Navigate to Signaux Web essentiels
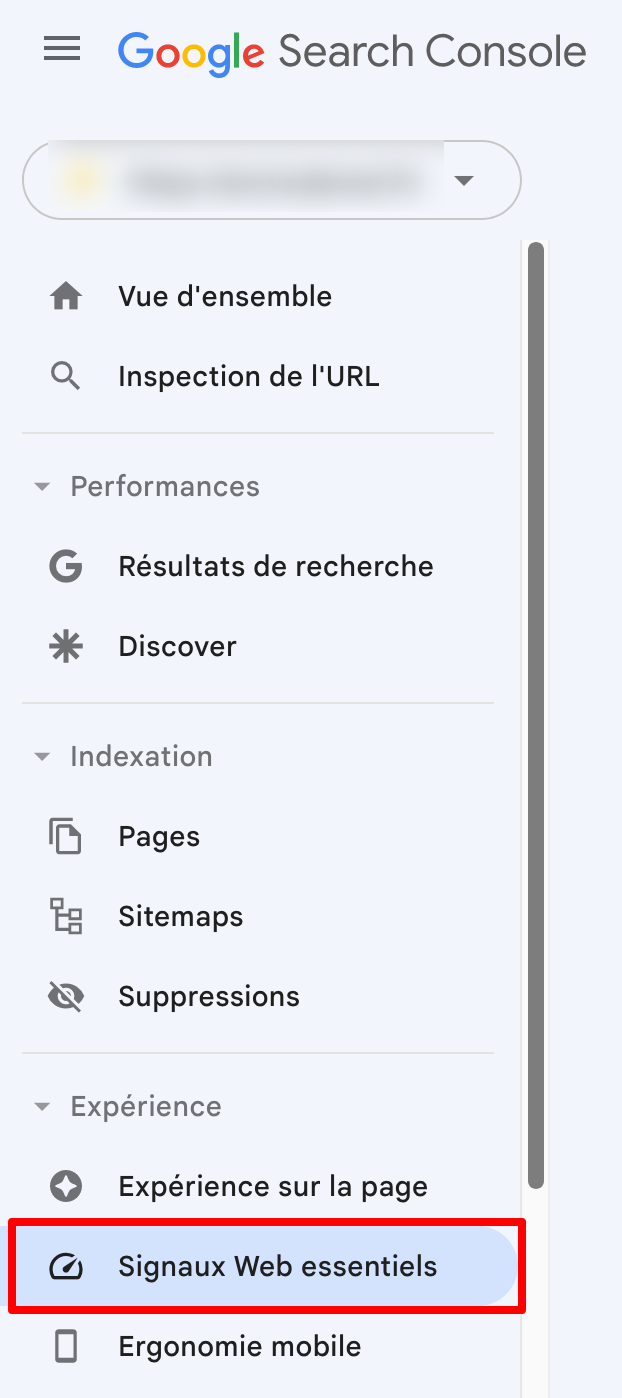 277,1266
